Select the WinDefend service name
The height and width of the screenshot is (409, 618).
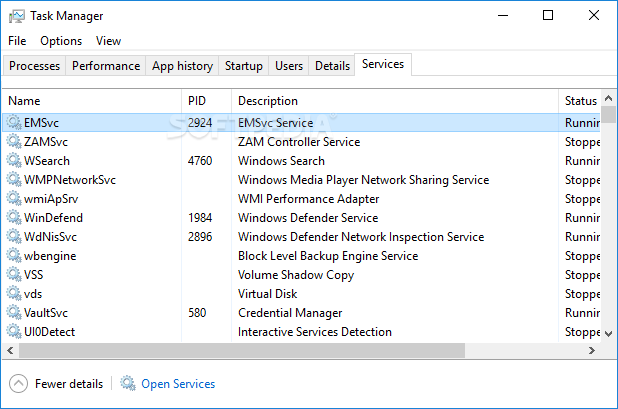53,218
